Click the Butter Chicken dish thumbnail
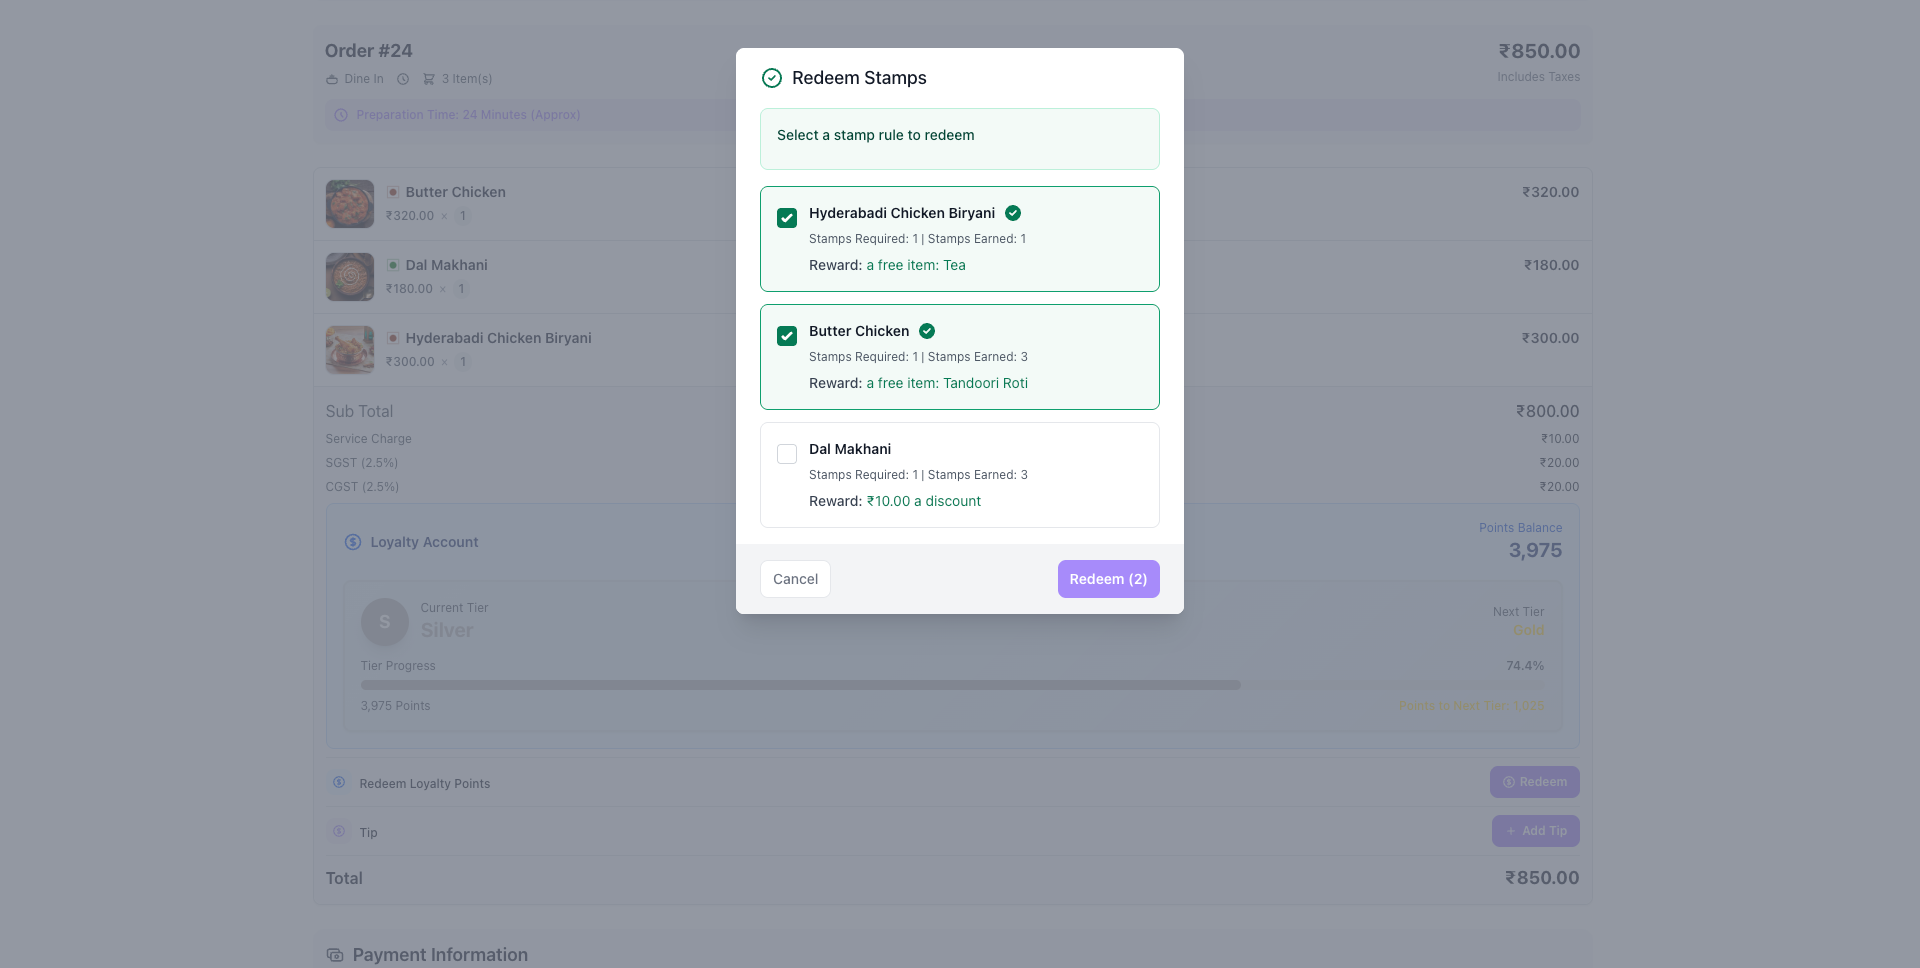 (x=349, y=204)
